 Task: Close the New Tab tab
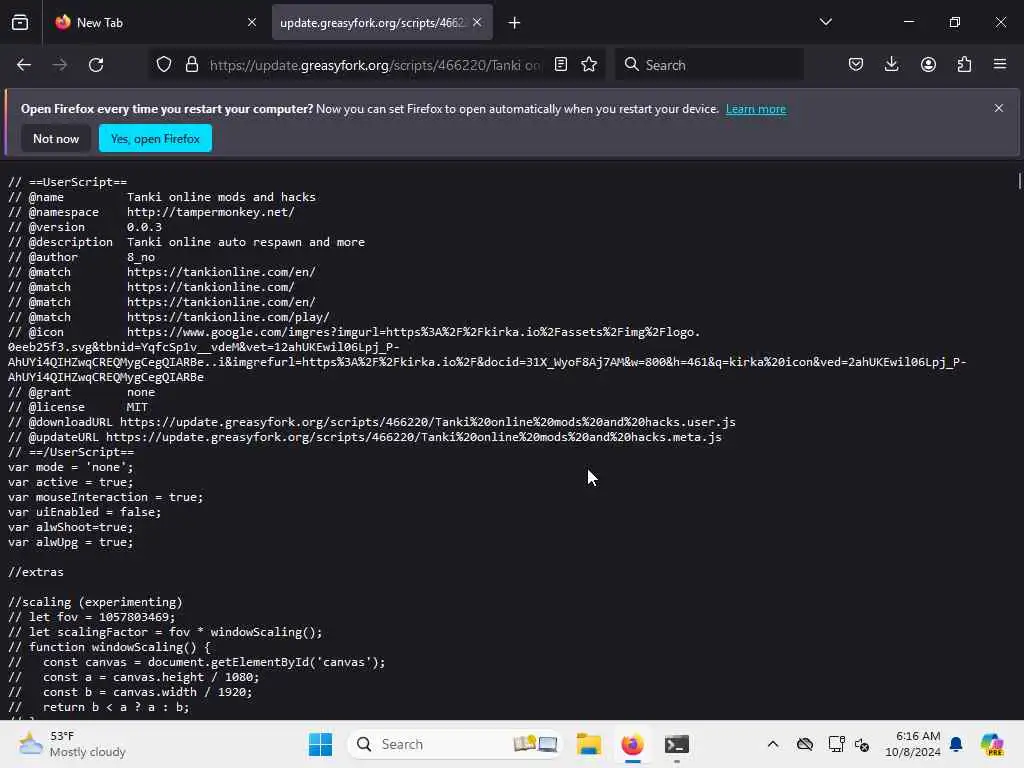(251, 22)
